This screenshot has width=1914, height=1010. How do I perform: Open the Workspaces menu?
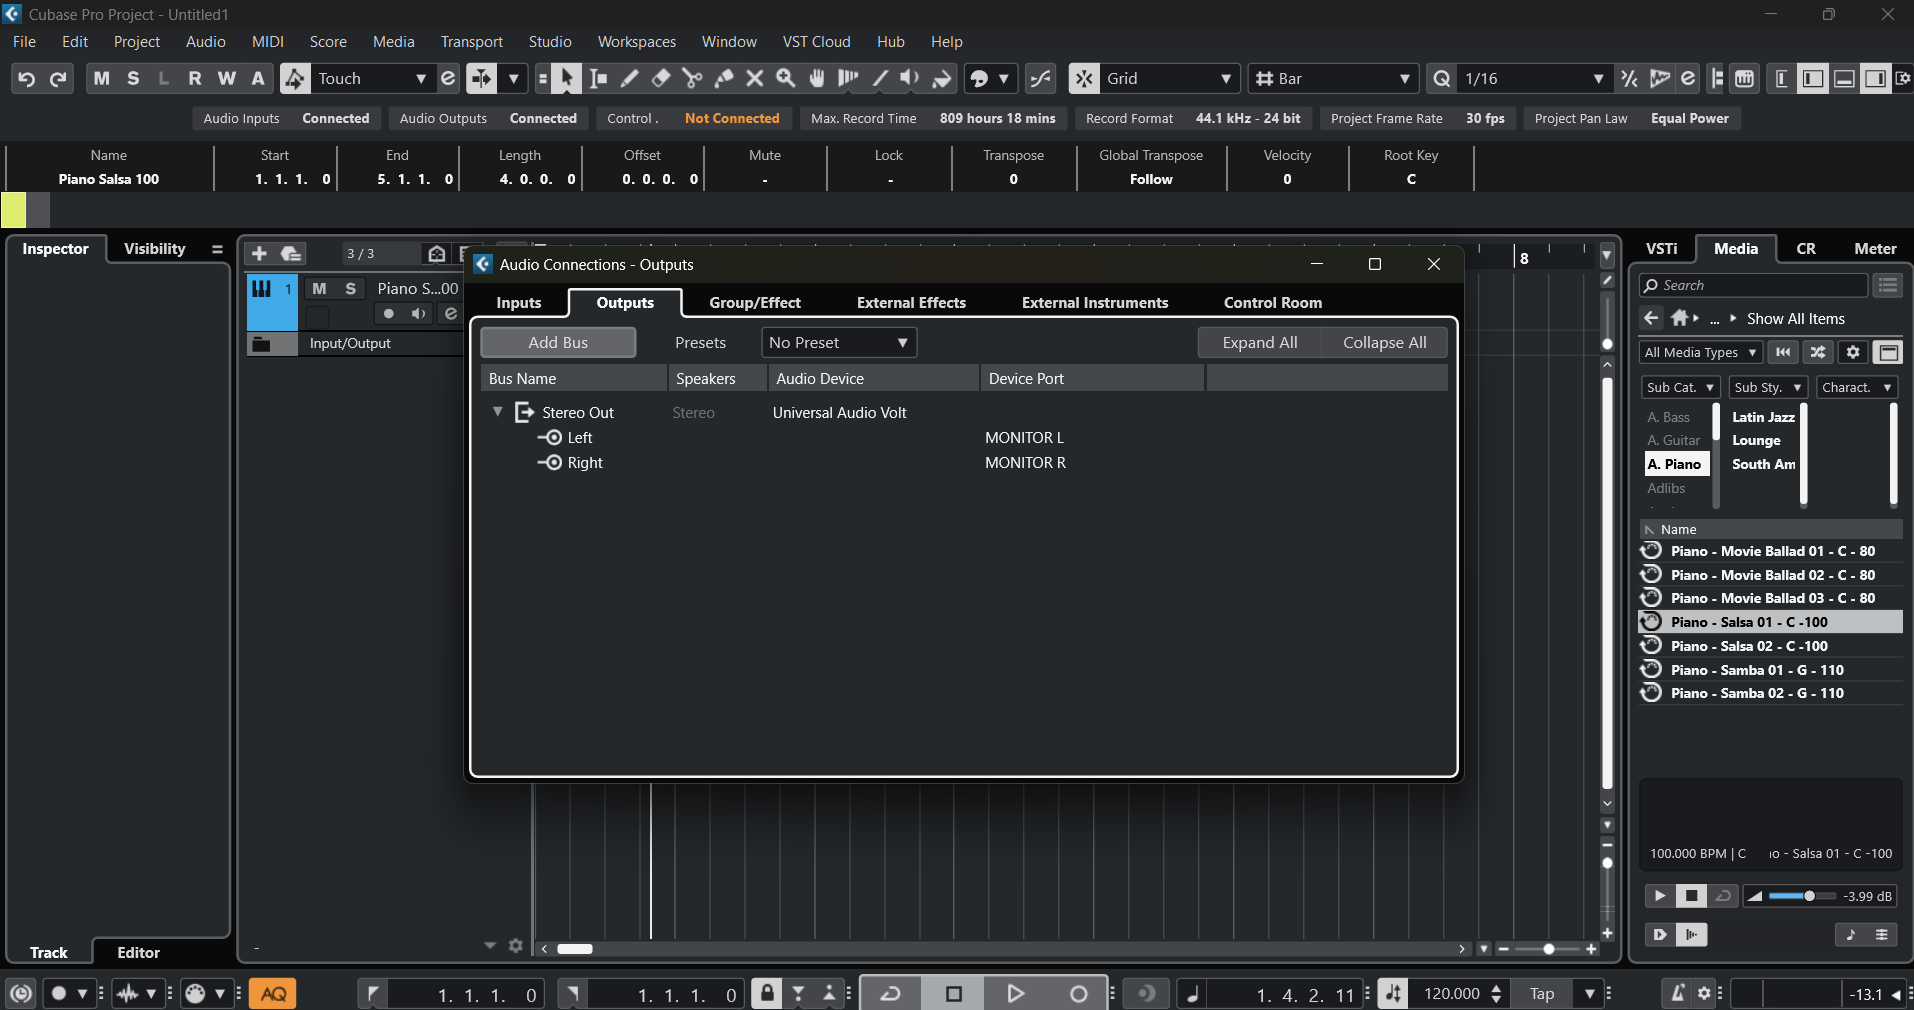pyautogui.click(x=636, y=42)
